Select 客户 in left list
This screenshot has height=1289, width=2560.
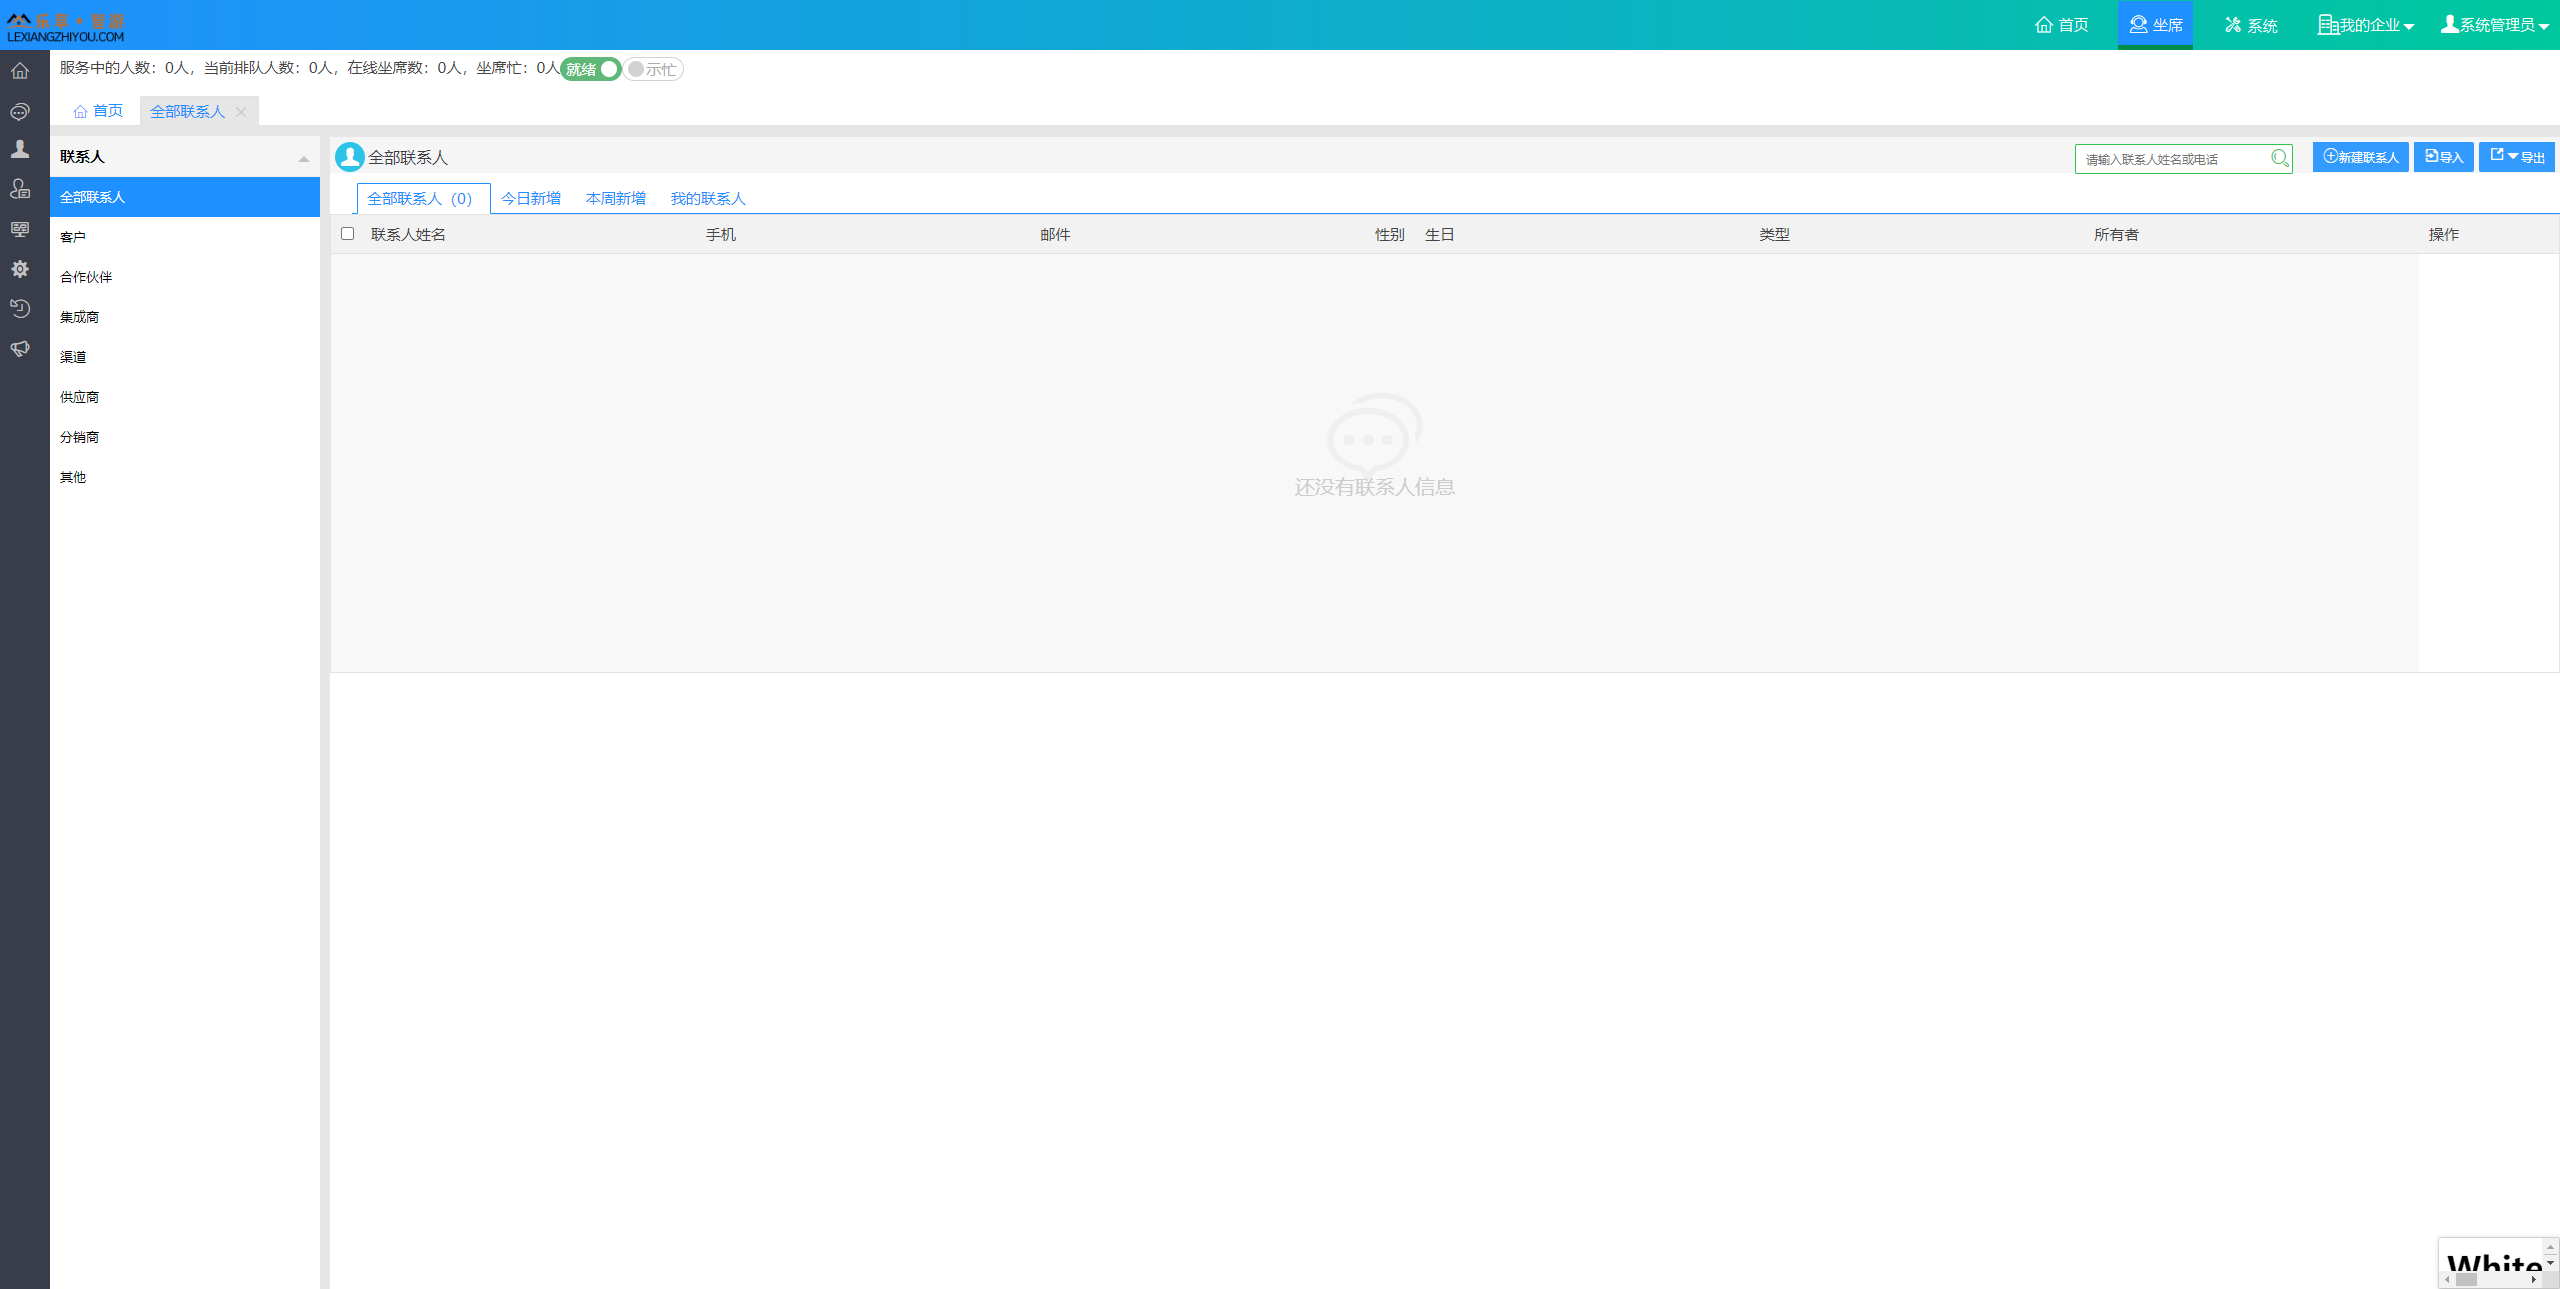click(185, 237)
